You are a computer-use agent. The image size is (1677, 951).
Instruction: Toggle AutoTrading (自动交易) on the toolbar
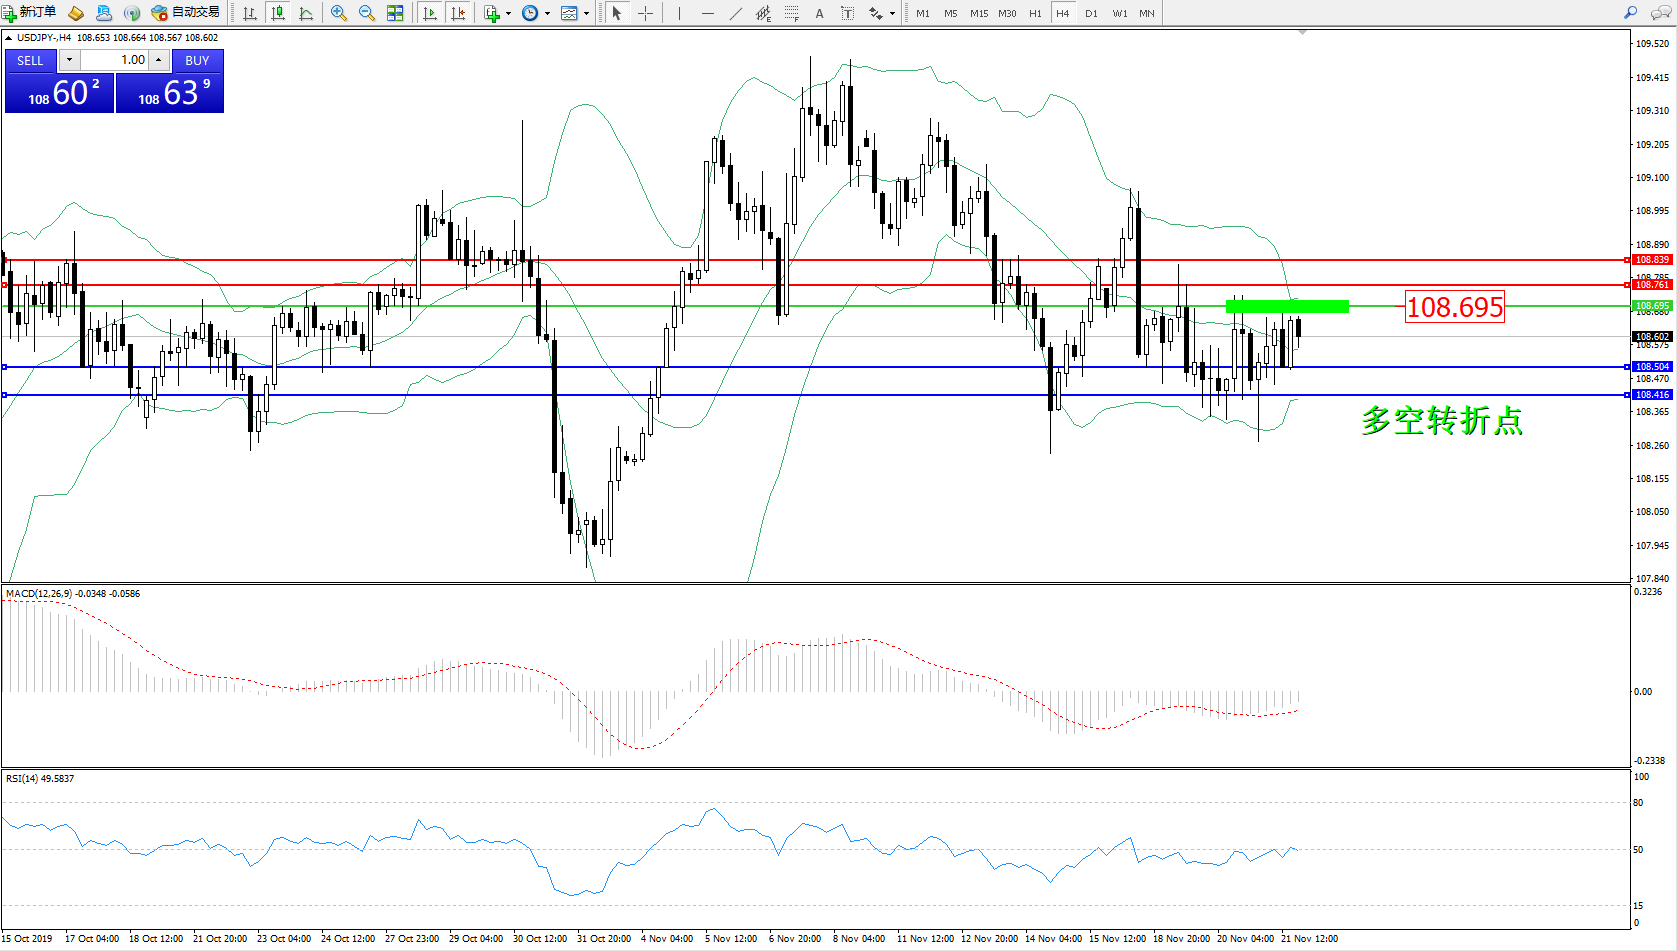click(186, 13)
